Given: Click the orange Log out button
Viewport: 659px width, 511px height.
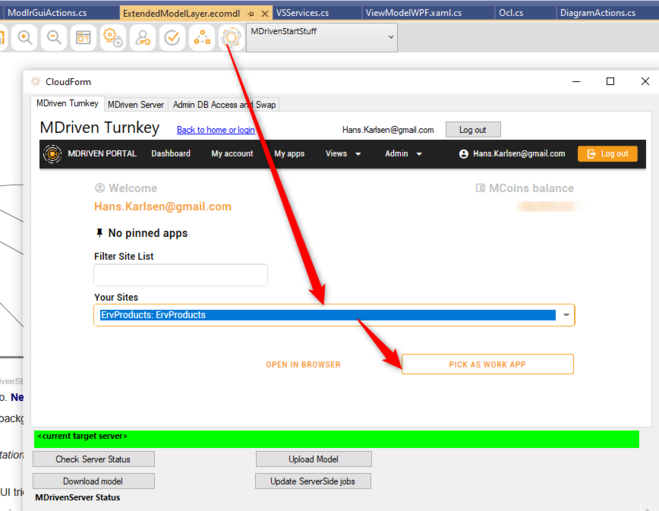Looking at the screenshot, I should [607, 154].
